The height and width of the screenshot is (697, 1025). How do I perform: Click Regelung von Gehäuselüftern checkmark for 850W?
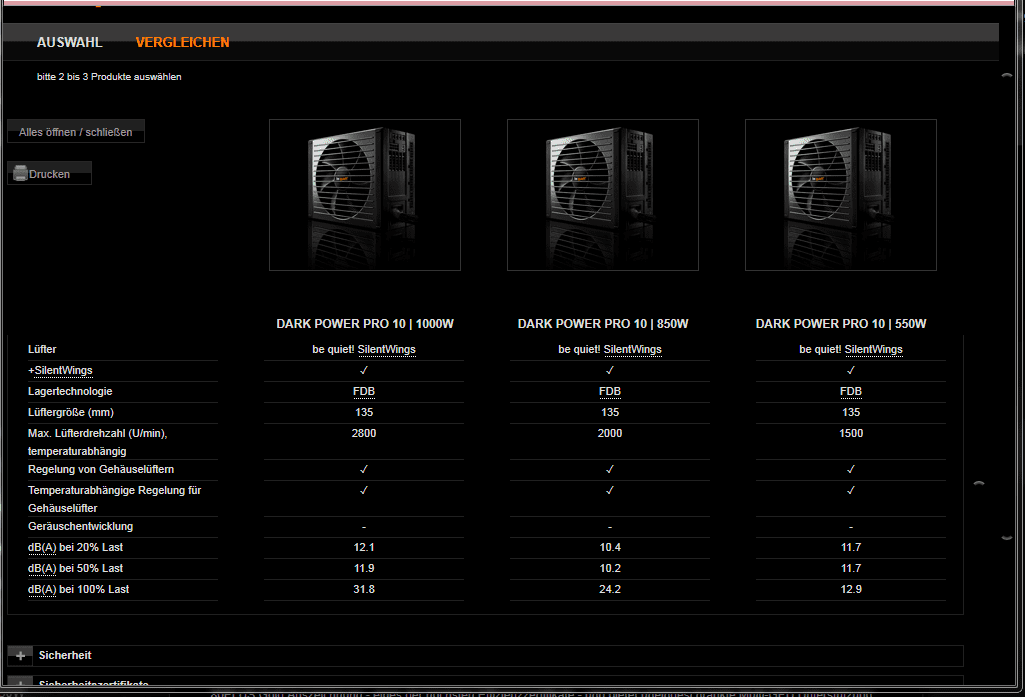(610, 469)
